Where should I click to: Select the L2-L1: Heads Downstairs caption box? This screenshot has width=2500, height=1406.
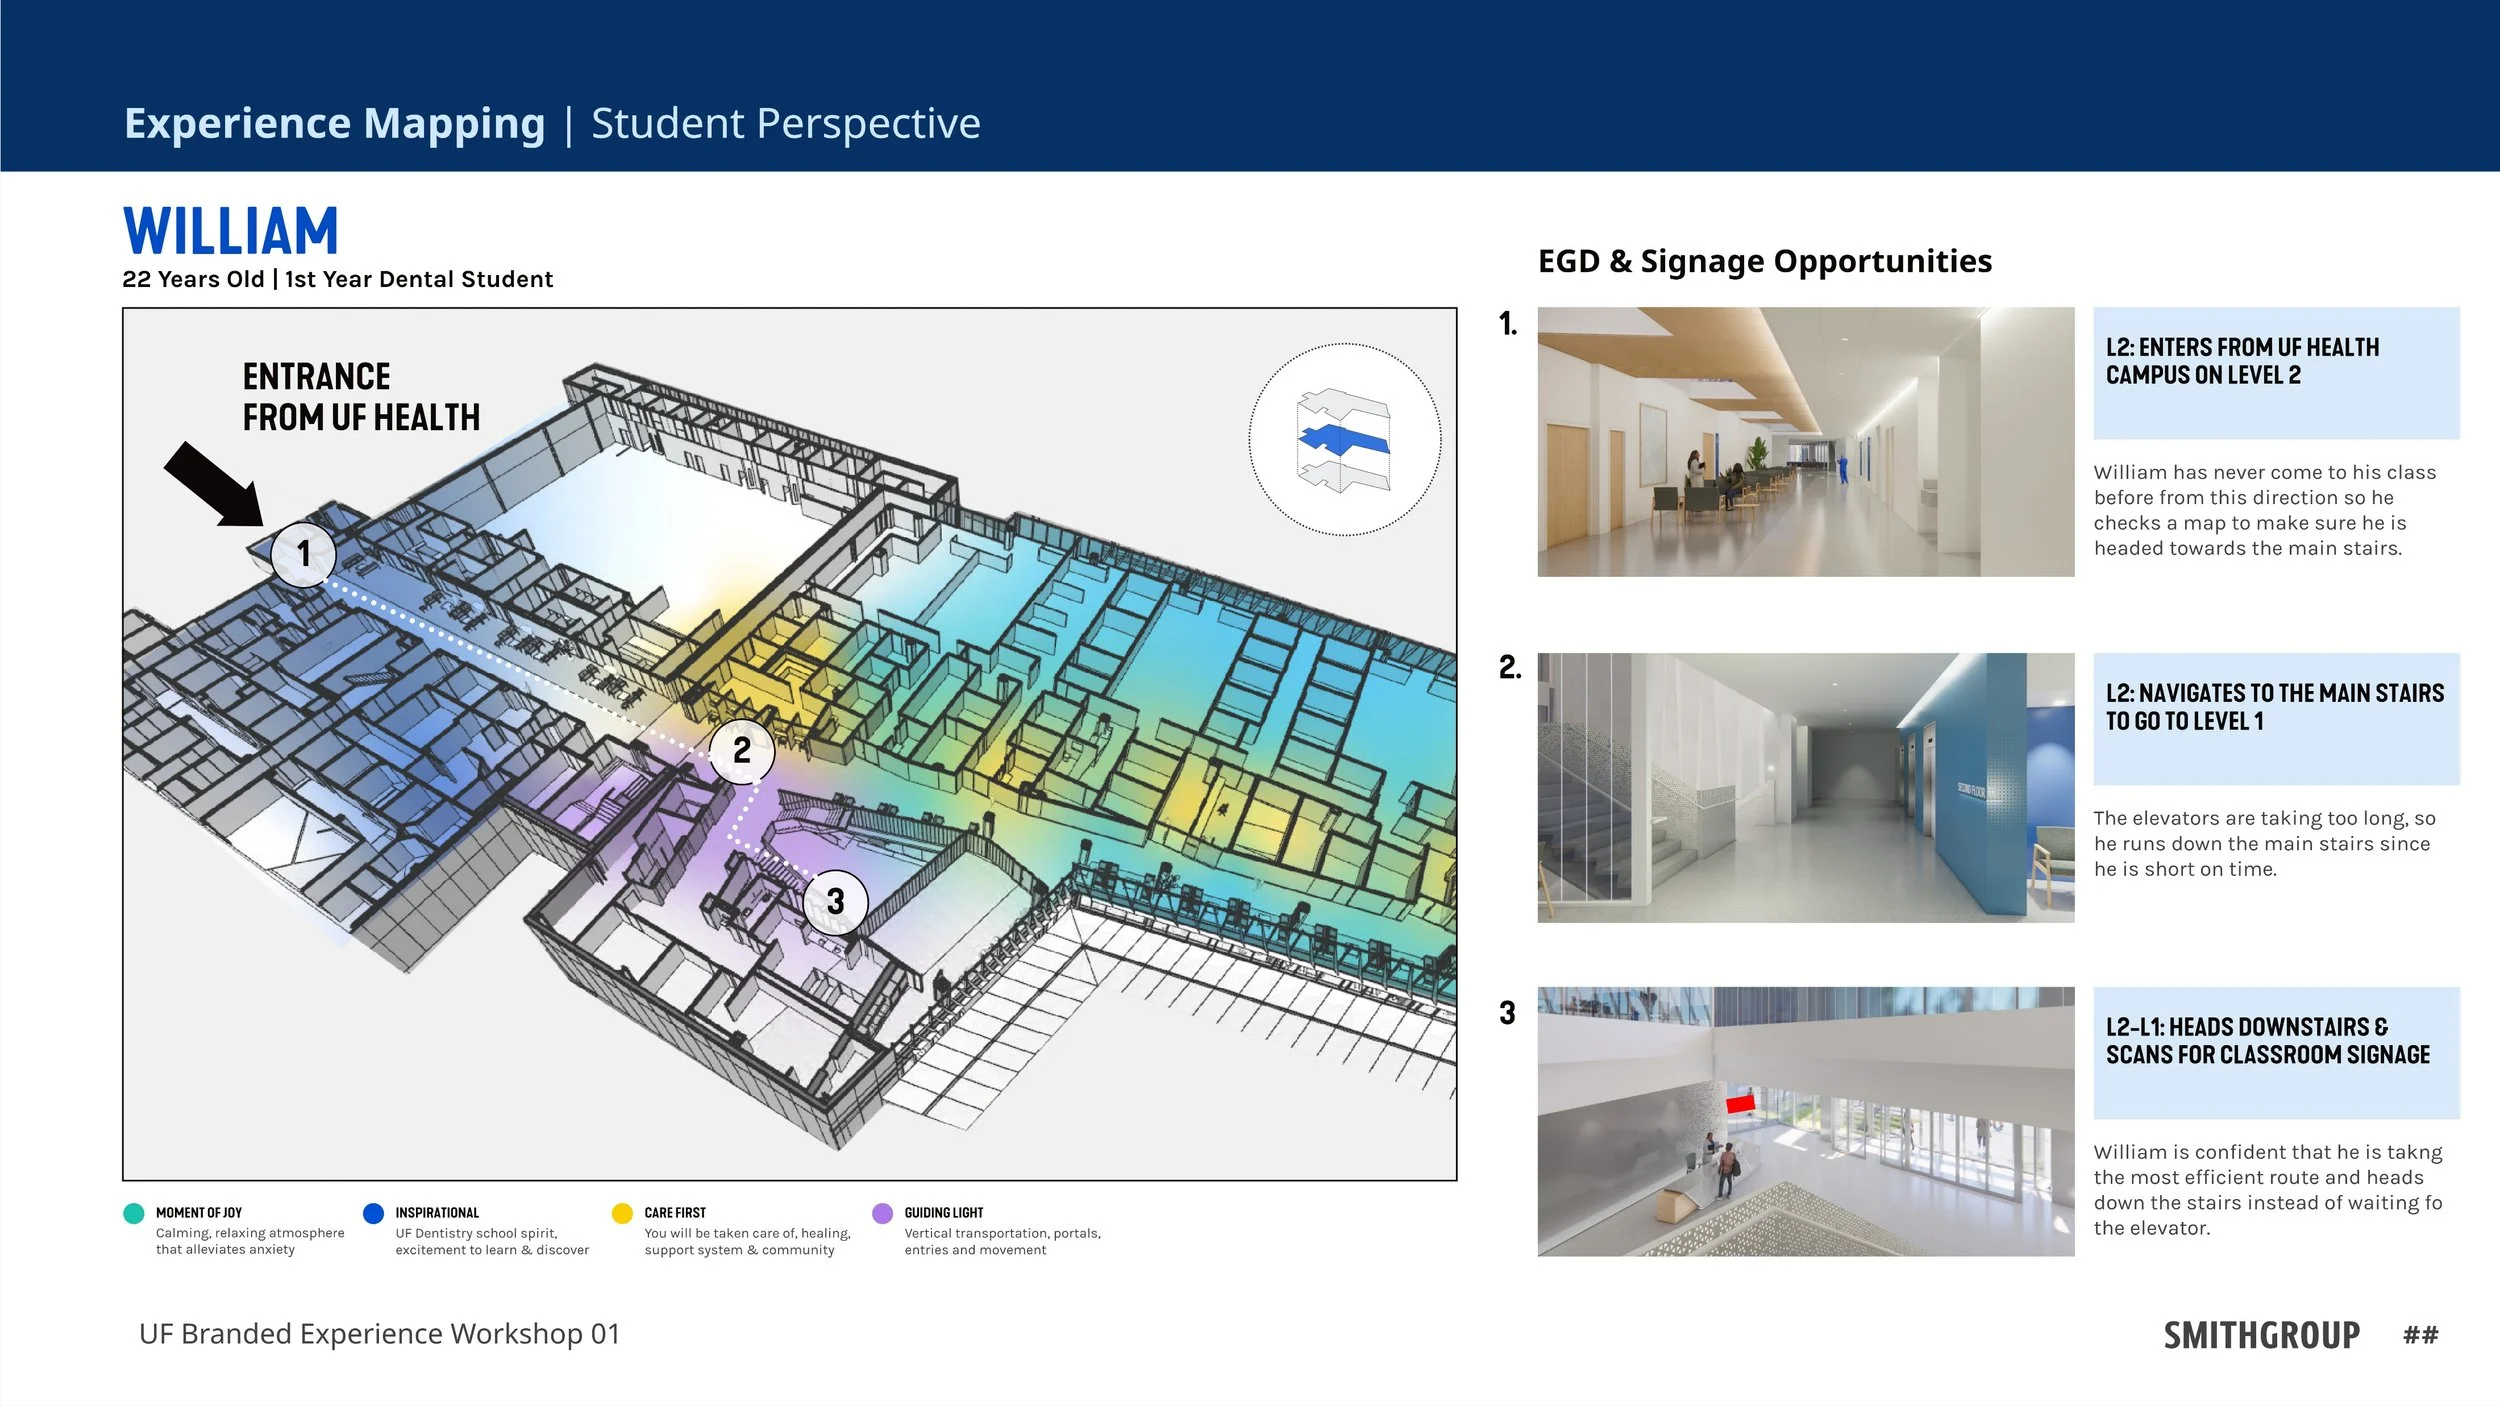pyautogui.click(x=2275, y=1052)
